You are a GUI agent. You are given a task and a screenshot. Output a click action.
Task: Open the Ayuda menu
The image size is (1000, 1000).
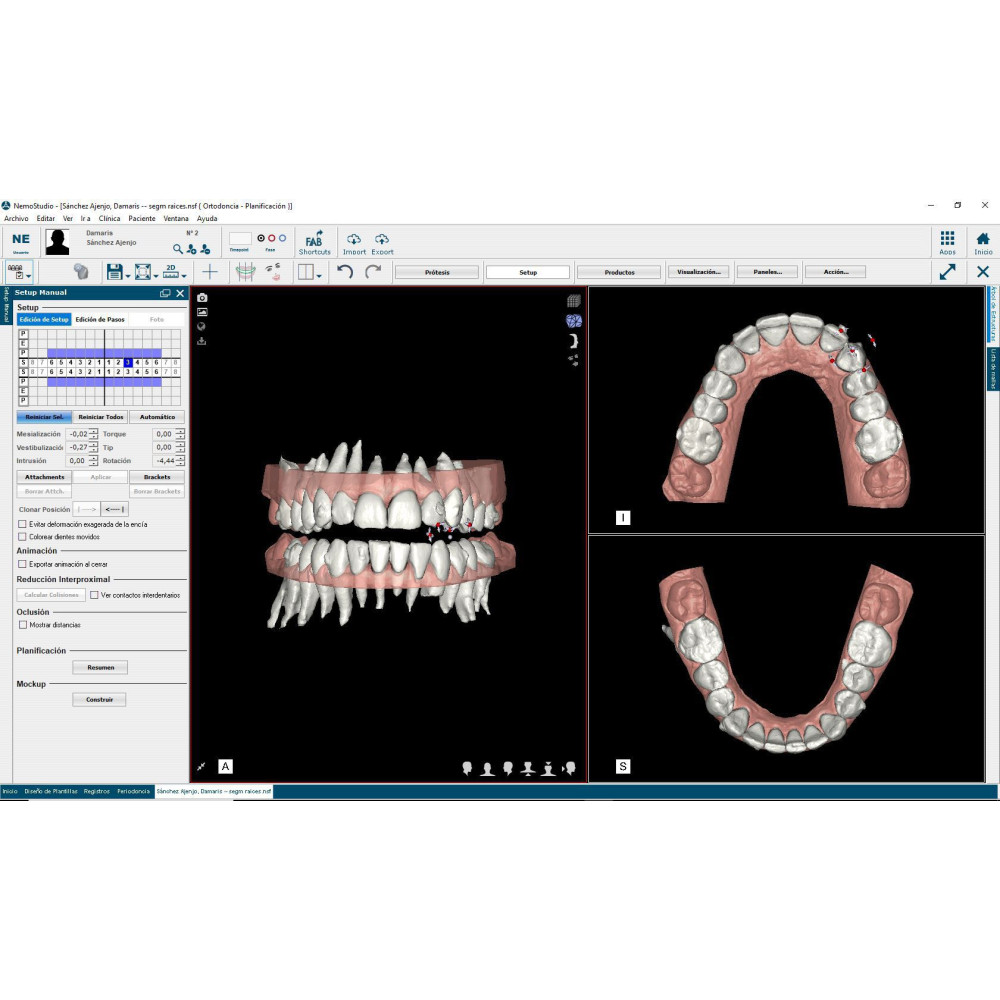point(207,219)
